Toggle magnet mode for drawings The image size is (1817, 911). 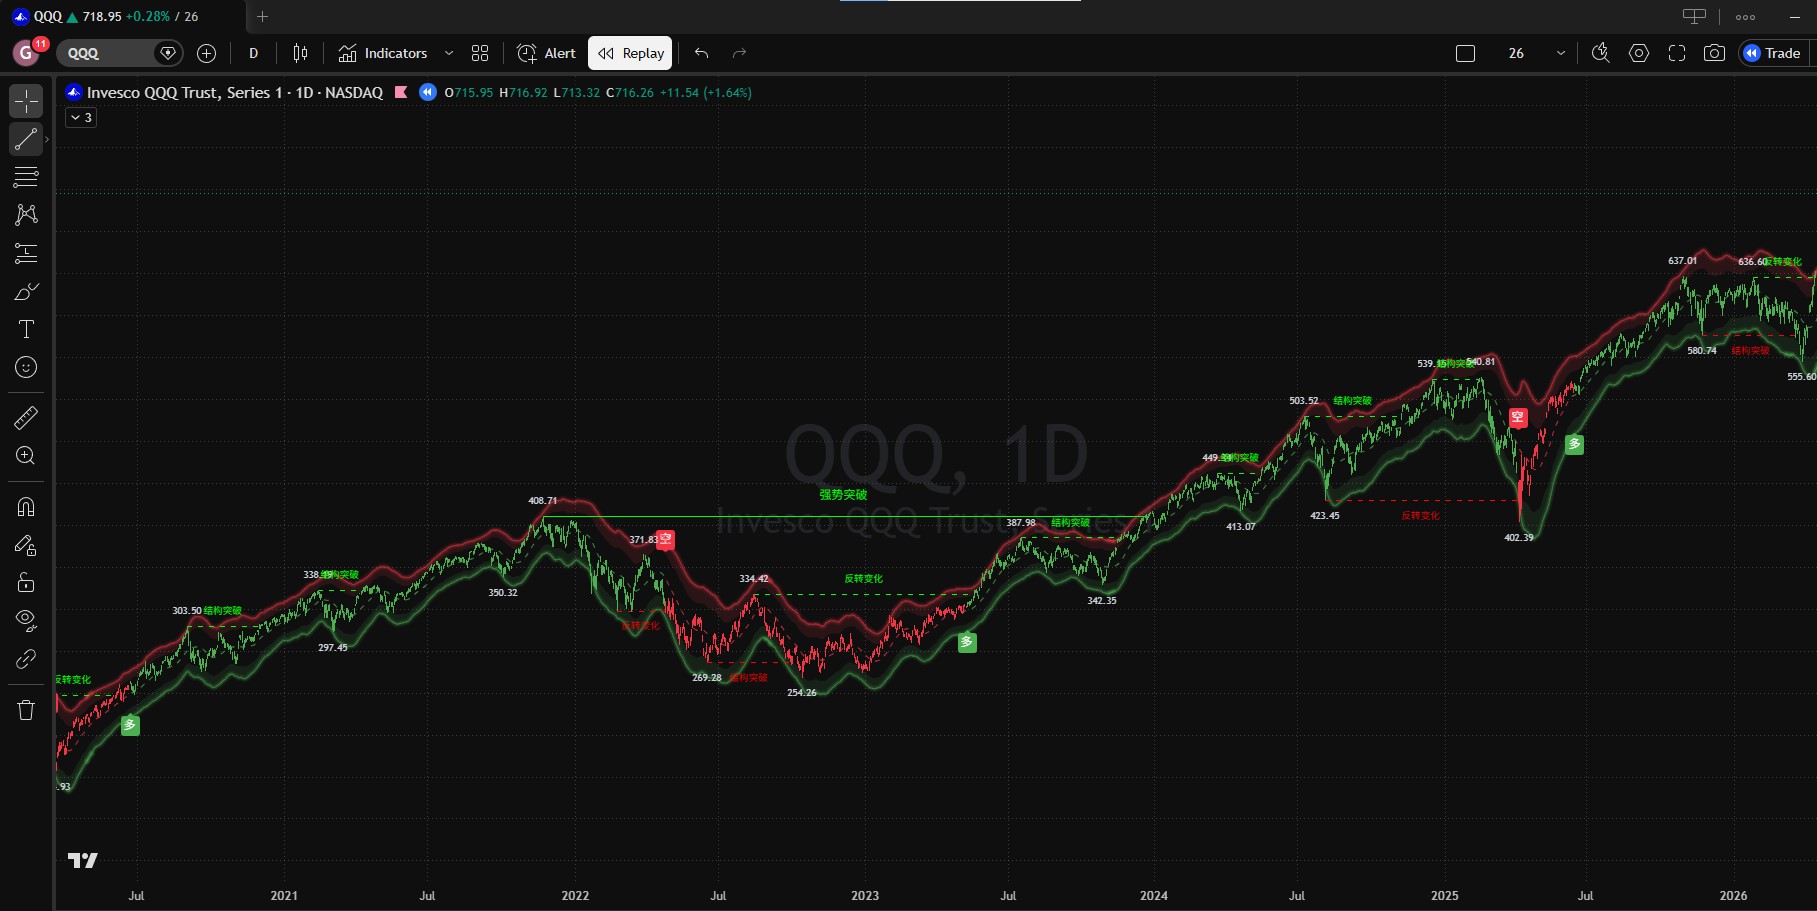[x=26, y=507]
